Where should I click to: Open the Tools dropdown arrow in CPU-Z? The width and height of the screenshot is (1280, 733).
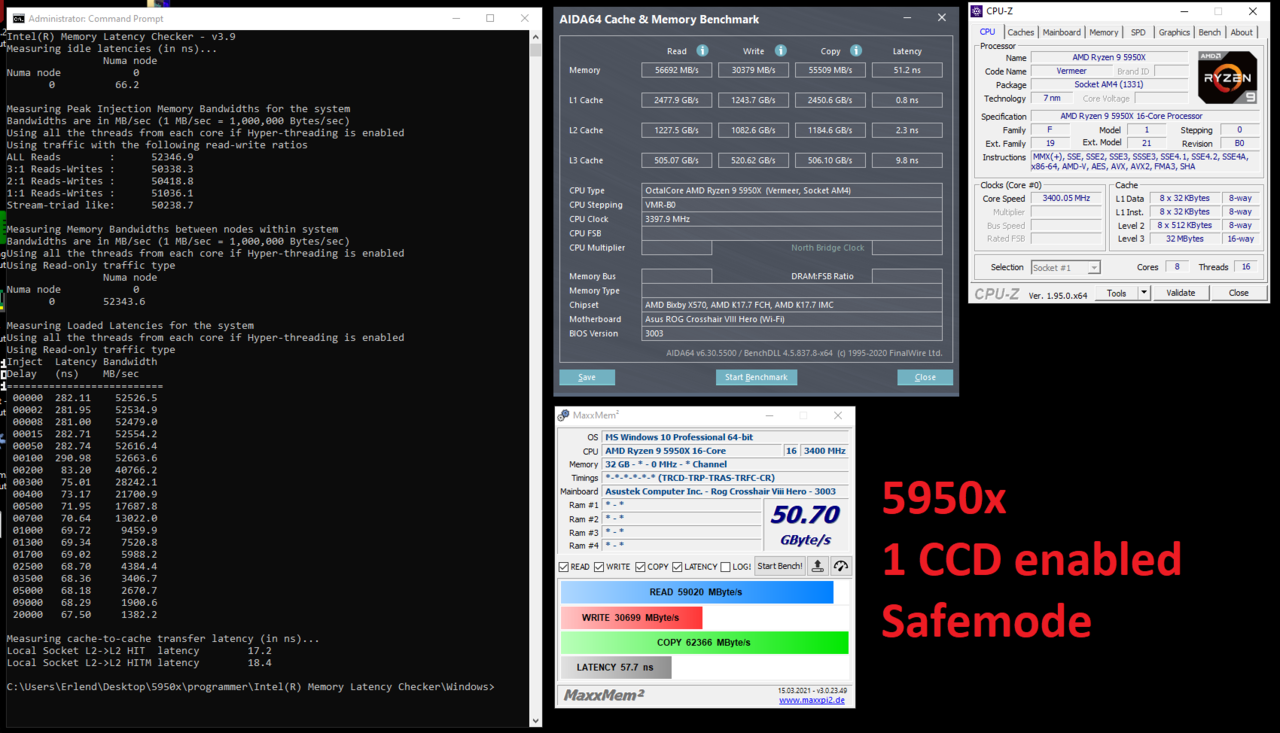(1144, 293)
